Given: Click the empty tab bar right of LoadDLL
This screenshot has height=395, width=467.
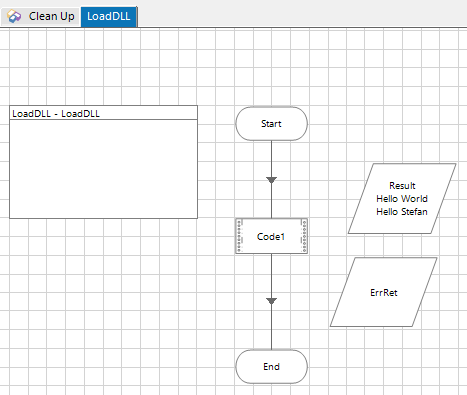Looking at the screenshot, I should coord(300,15).
